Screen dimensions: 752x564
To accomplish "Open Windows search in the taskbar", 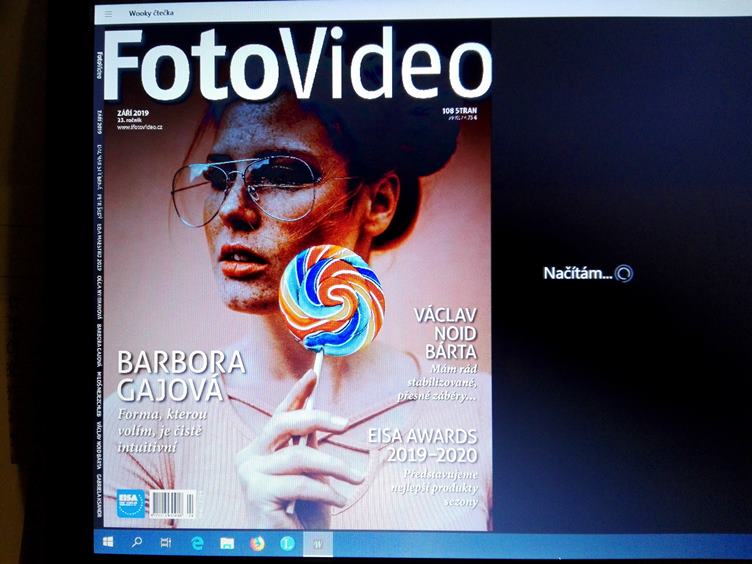I will pyautogui.click(x=137, y=542).
